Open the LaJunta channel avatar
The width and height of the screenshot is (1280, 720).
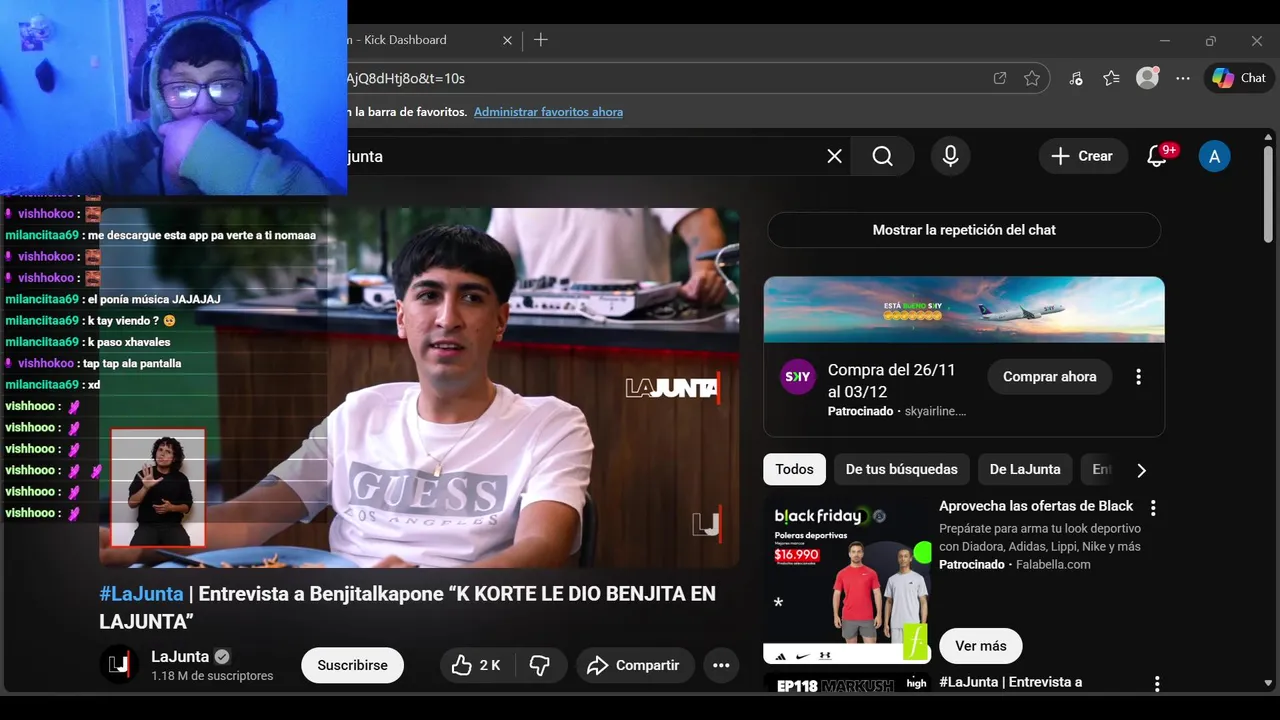coord(119,665)
